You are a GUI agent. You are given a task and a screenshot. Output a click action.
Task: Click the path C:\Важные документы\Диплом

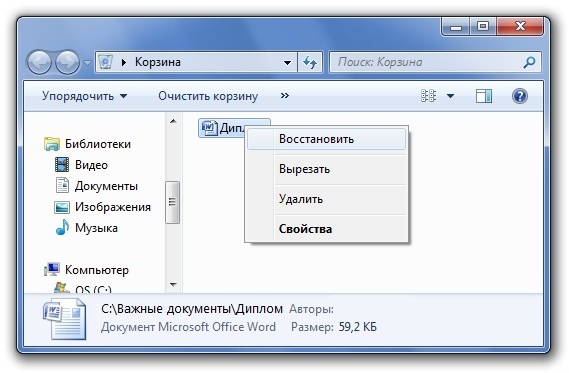coord(192,309)
